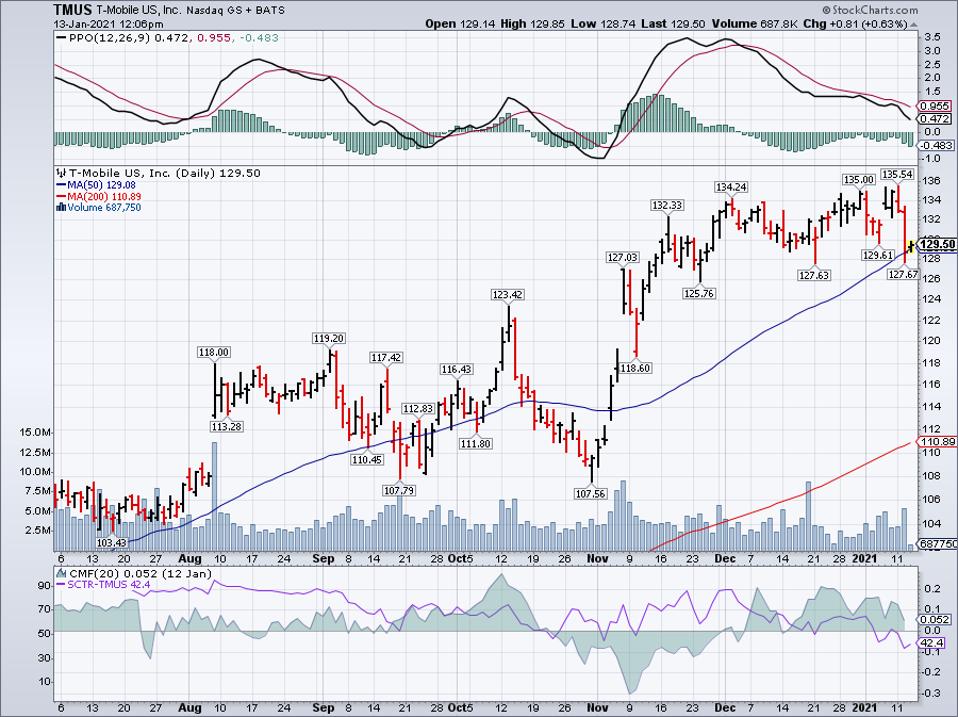Click the up arrow after Chg percentage
The height and width of the screenshot is (717, 958).
(x=913, y=24)
